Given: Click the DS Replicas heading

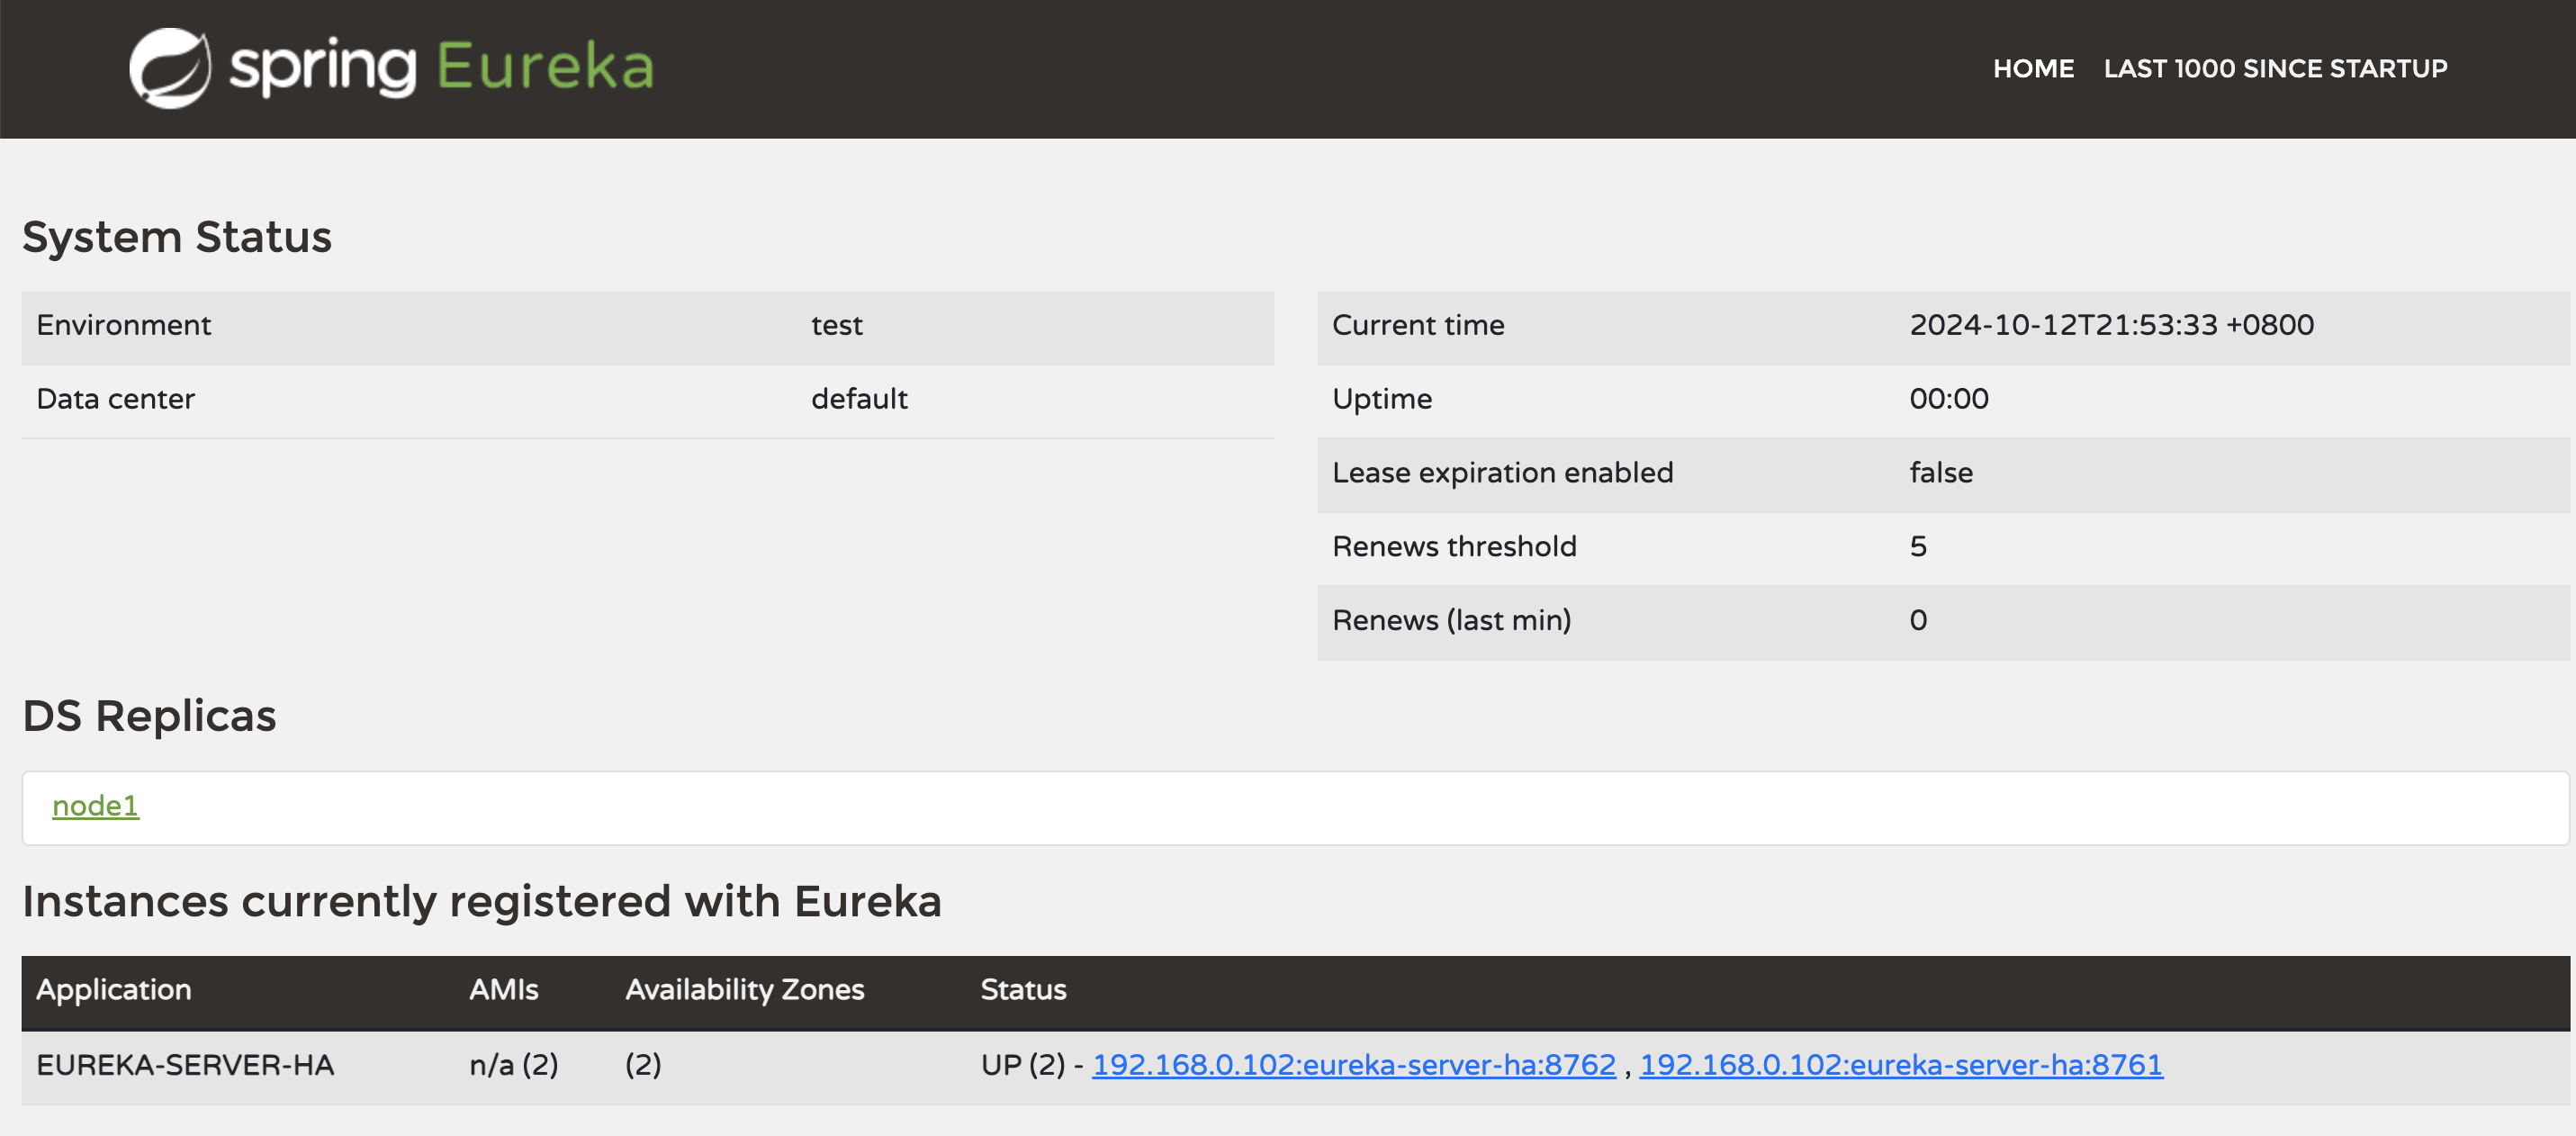Looking at the screenshot, I should point(149,716).
